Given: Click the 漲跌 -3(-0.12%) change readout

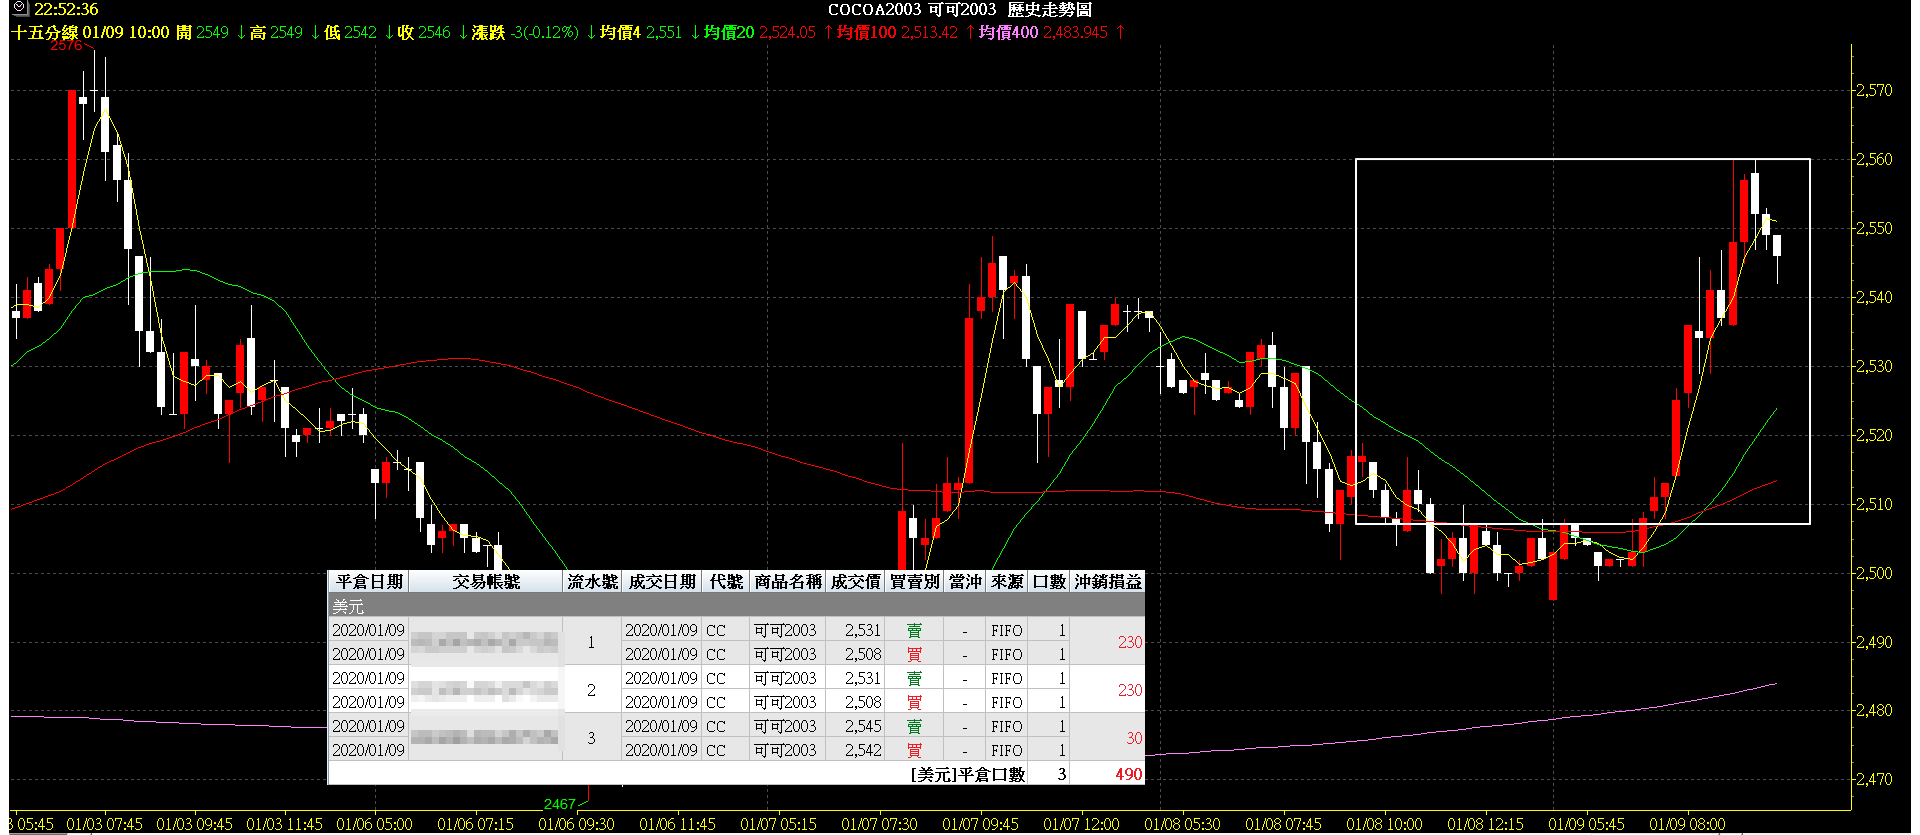Looking at the screenshot, I should pyautogui.click(x=525, y=32).
